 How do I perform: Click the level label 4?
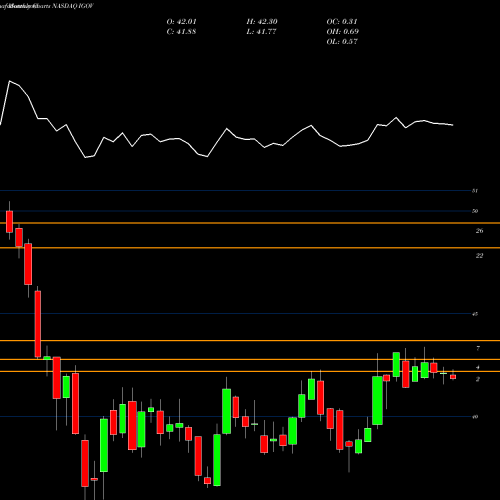tap(478, 367)
